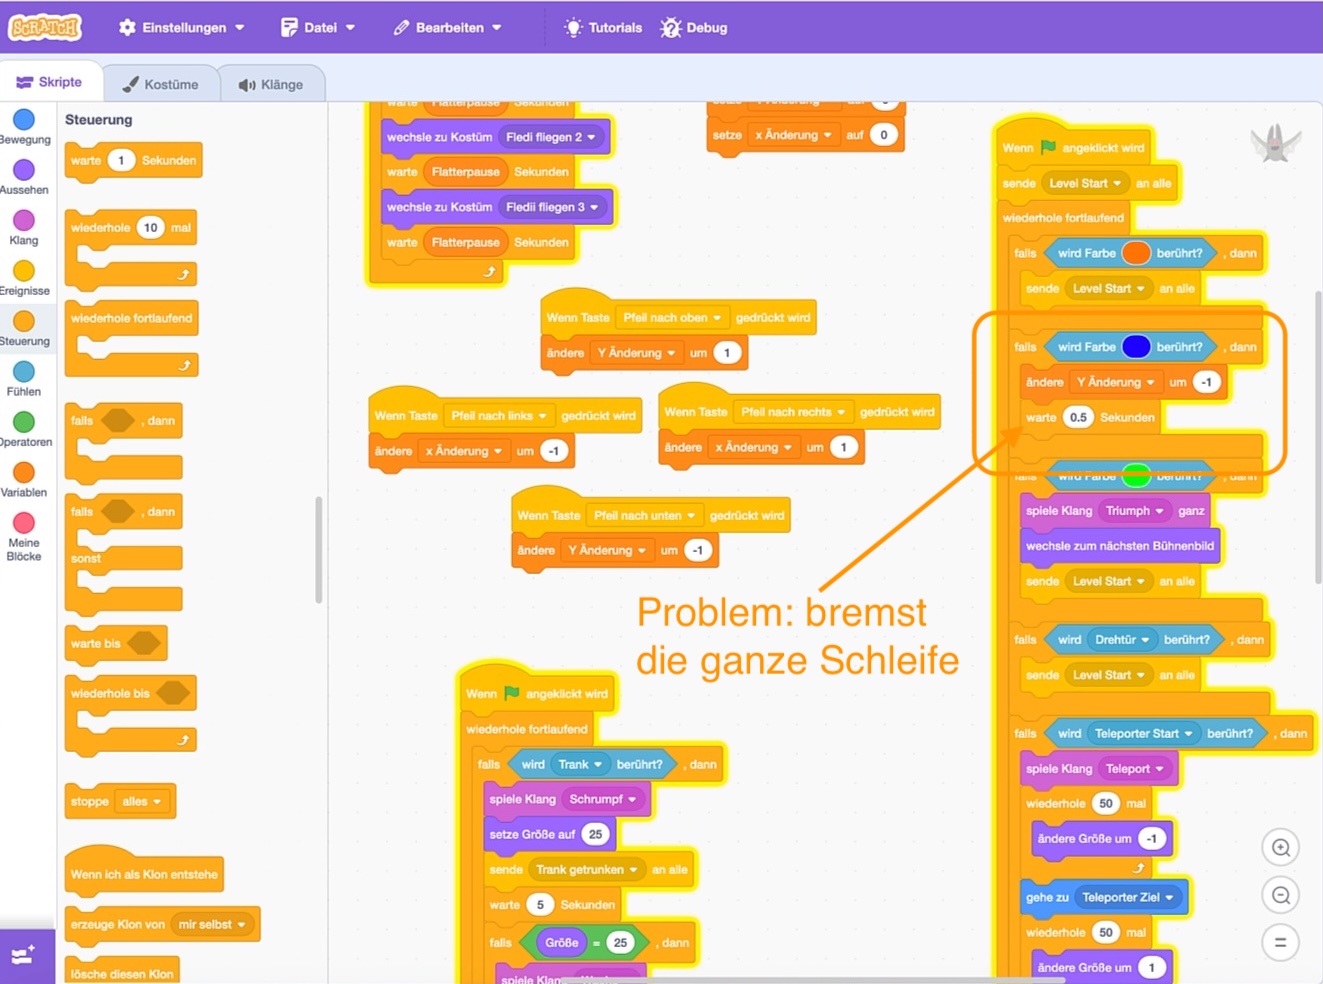Click the blue color swatch in 'wird Farbe berührt'
The image size is (1323, 984).
(x=1136, y=347)
